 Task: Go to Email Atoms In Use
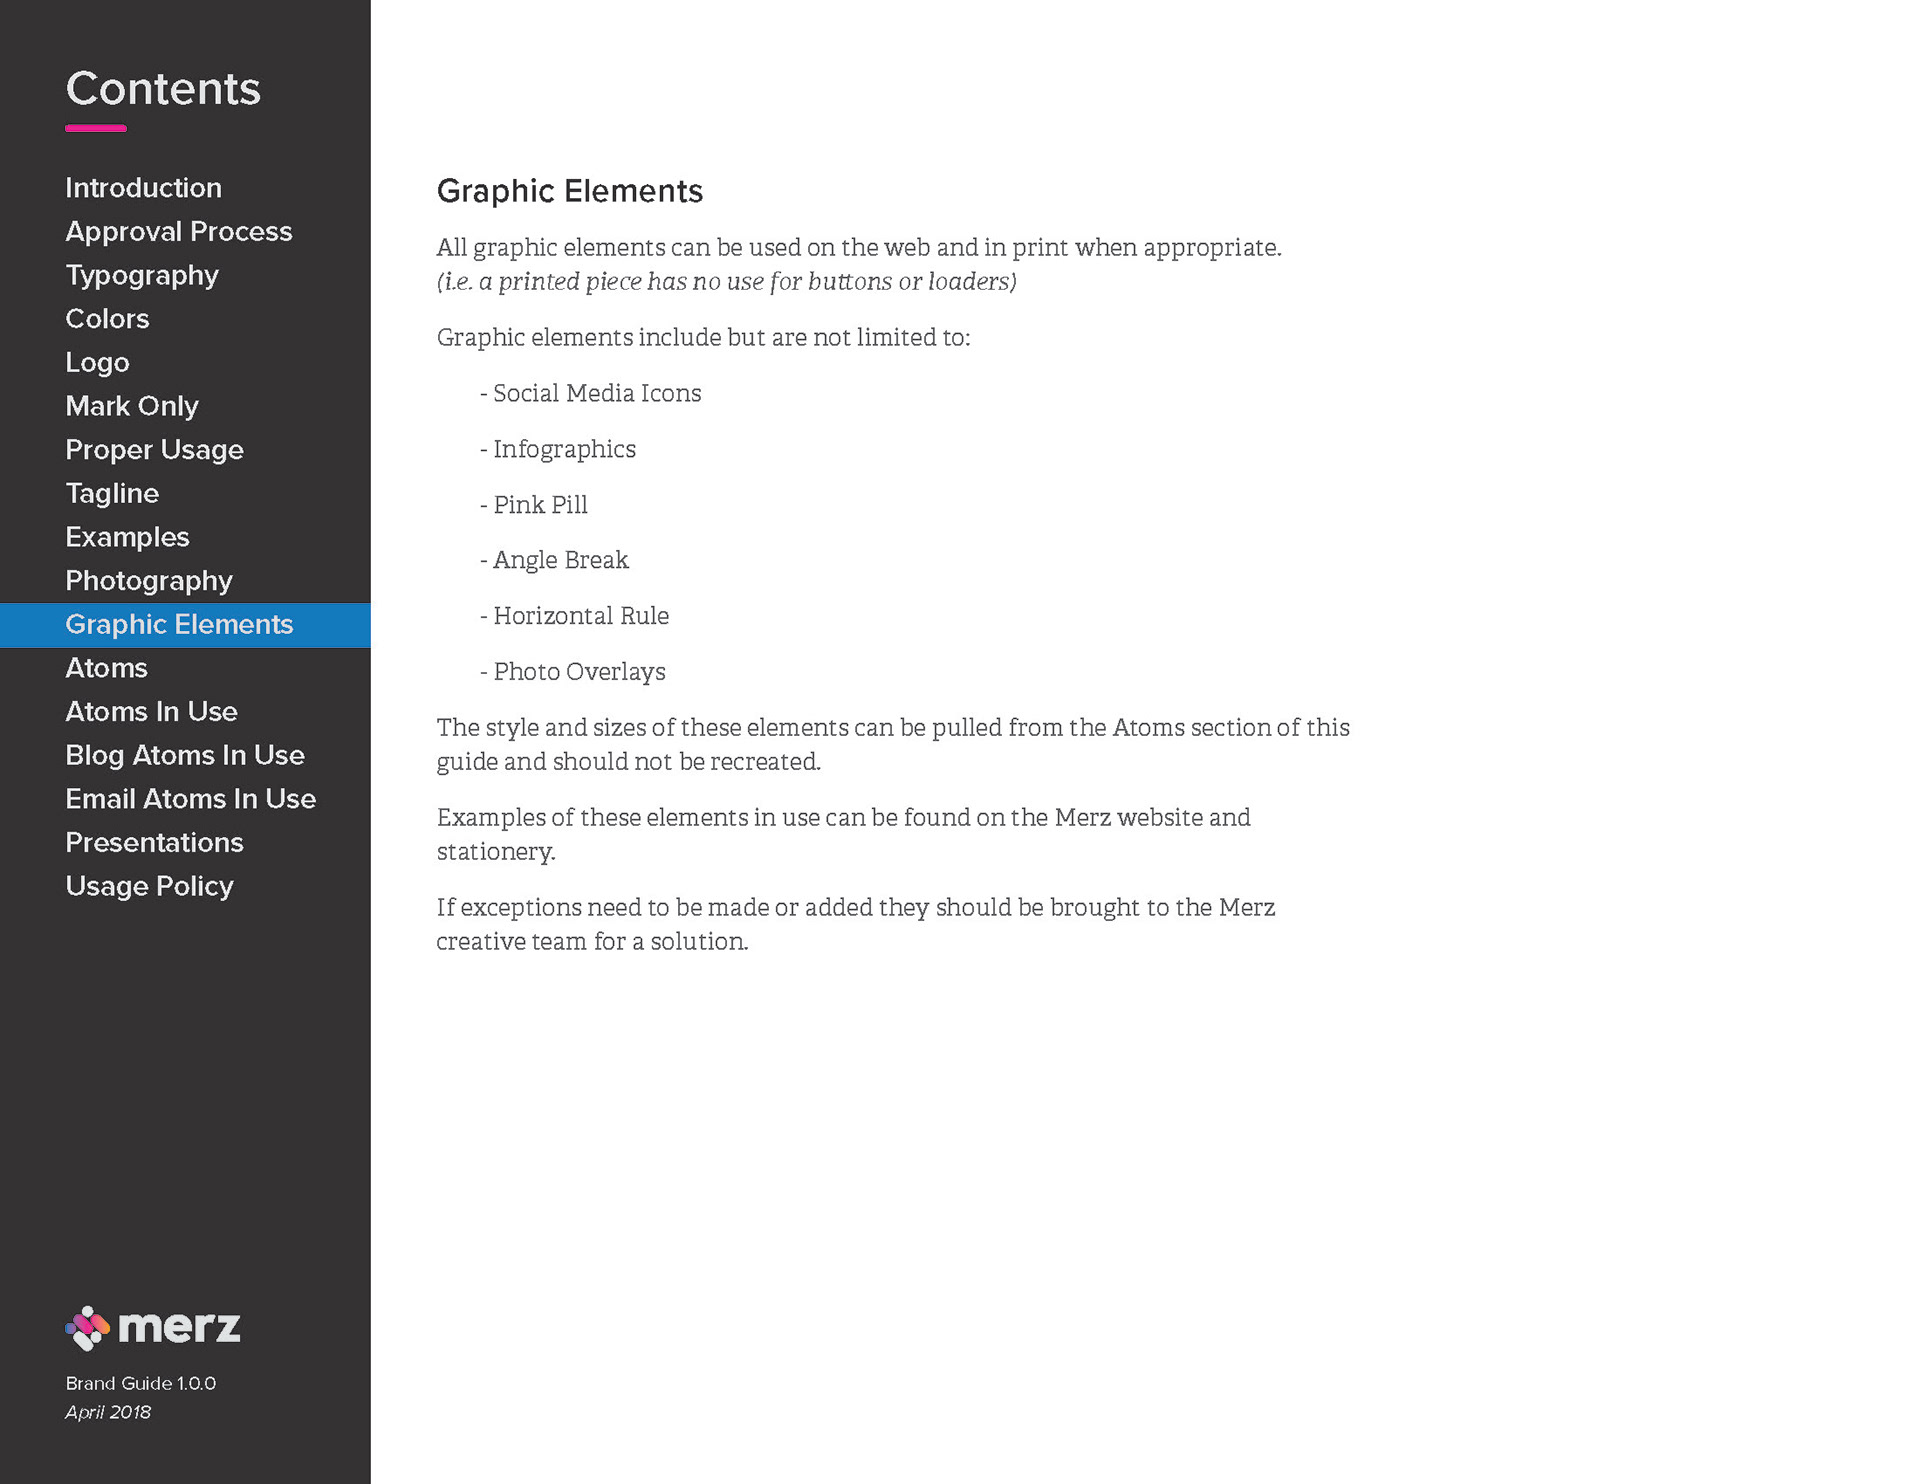click(x=190, y=799)
